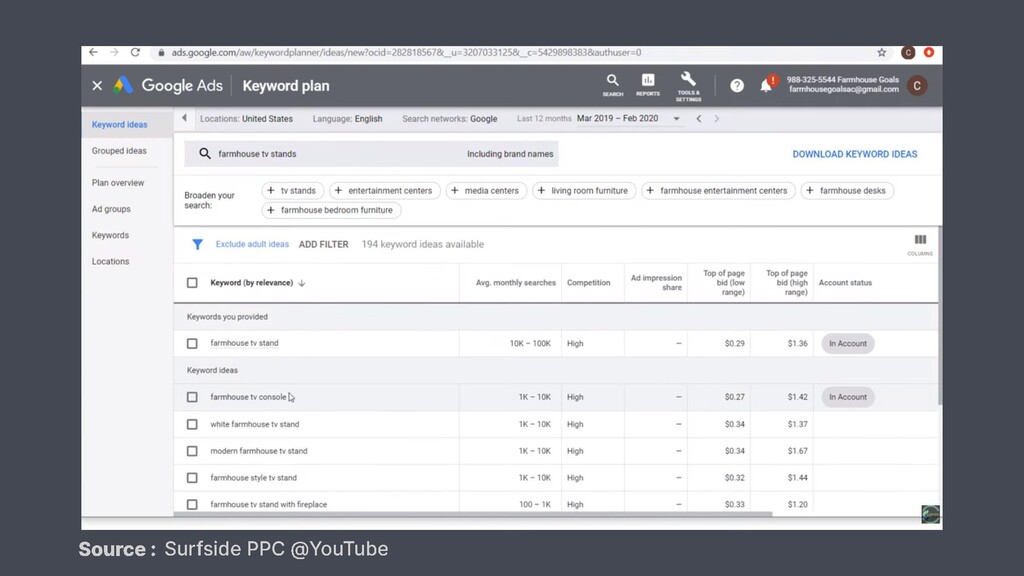Toggle select-all keywords checkbox
1024x576 pixels.
(192, 283)
